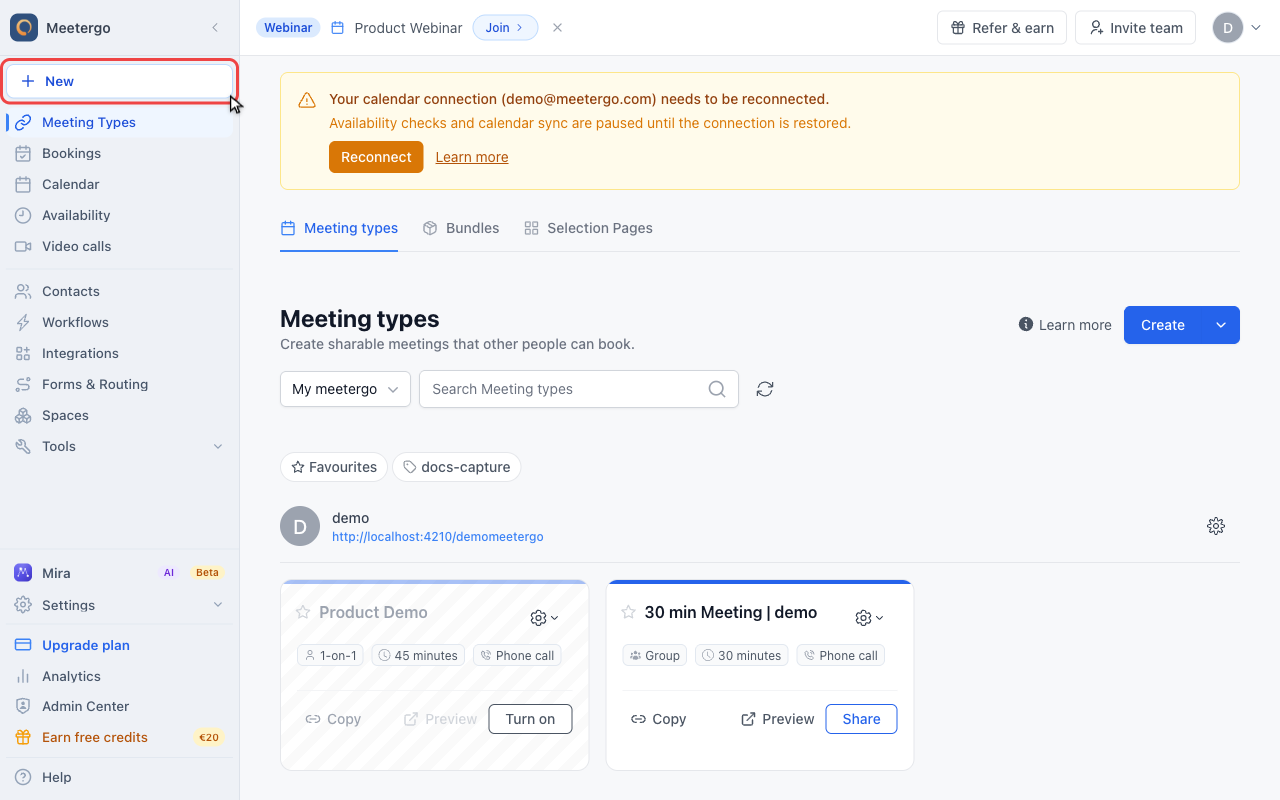Open the localhost demomeetergo profile link

(x=438, y=537)
